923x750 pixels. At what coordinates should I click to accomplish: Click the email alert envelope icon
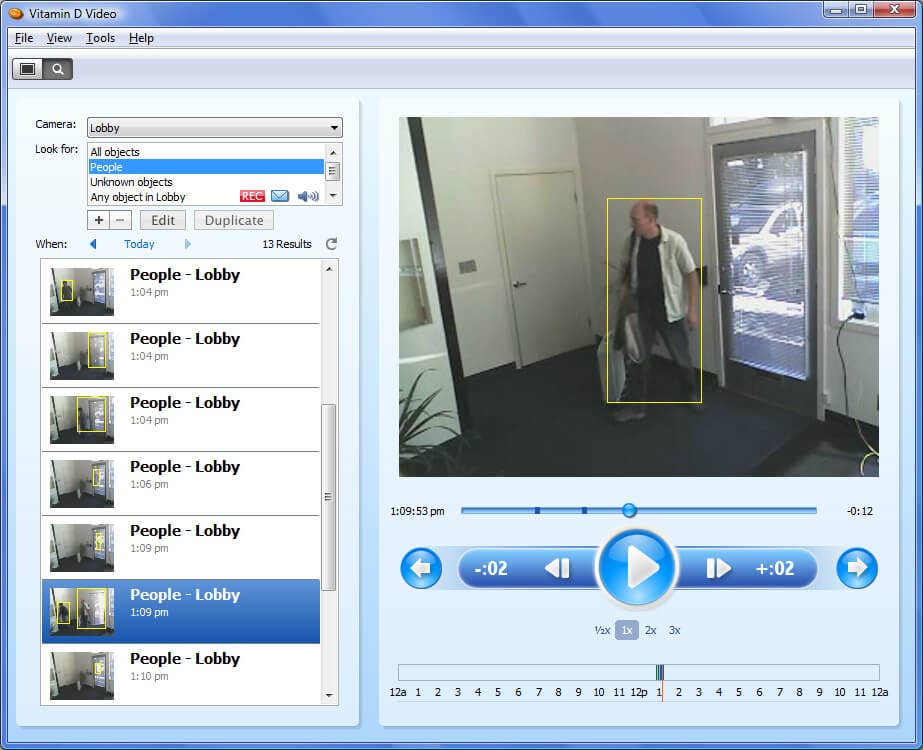pos(280,197)
